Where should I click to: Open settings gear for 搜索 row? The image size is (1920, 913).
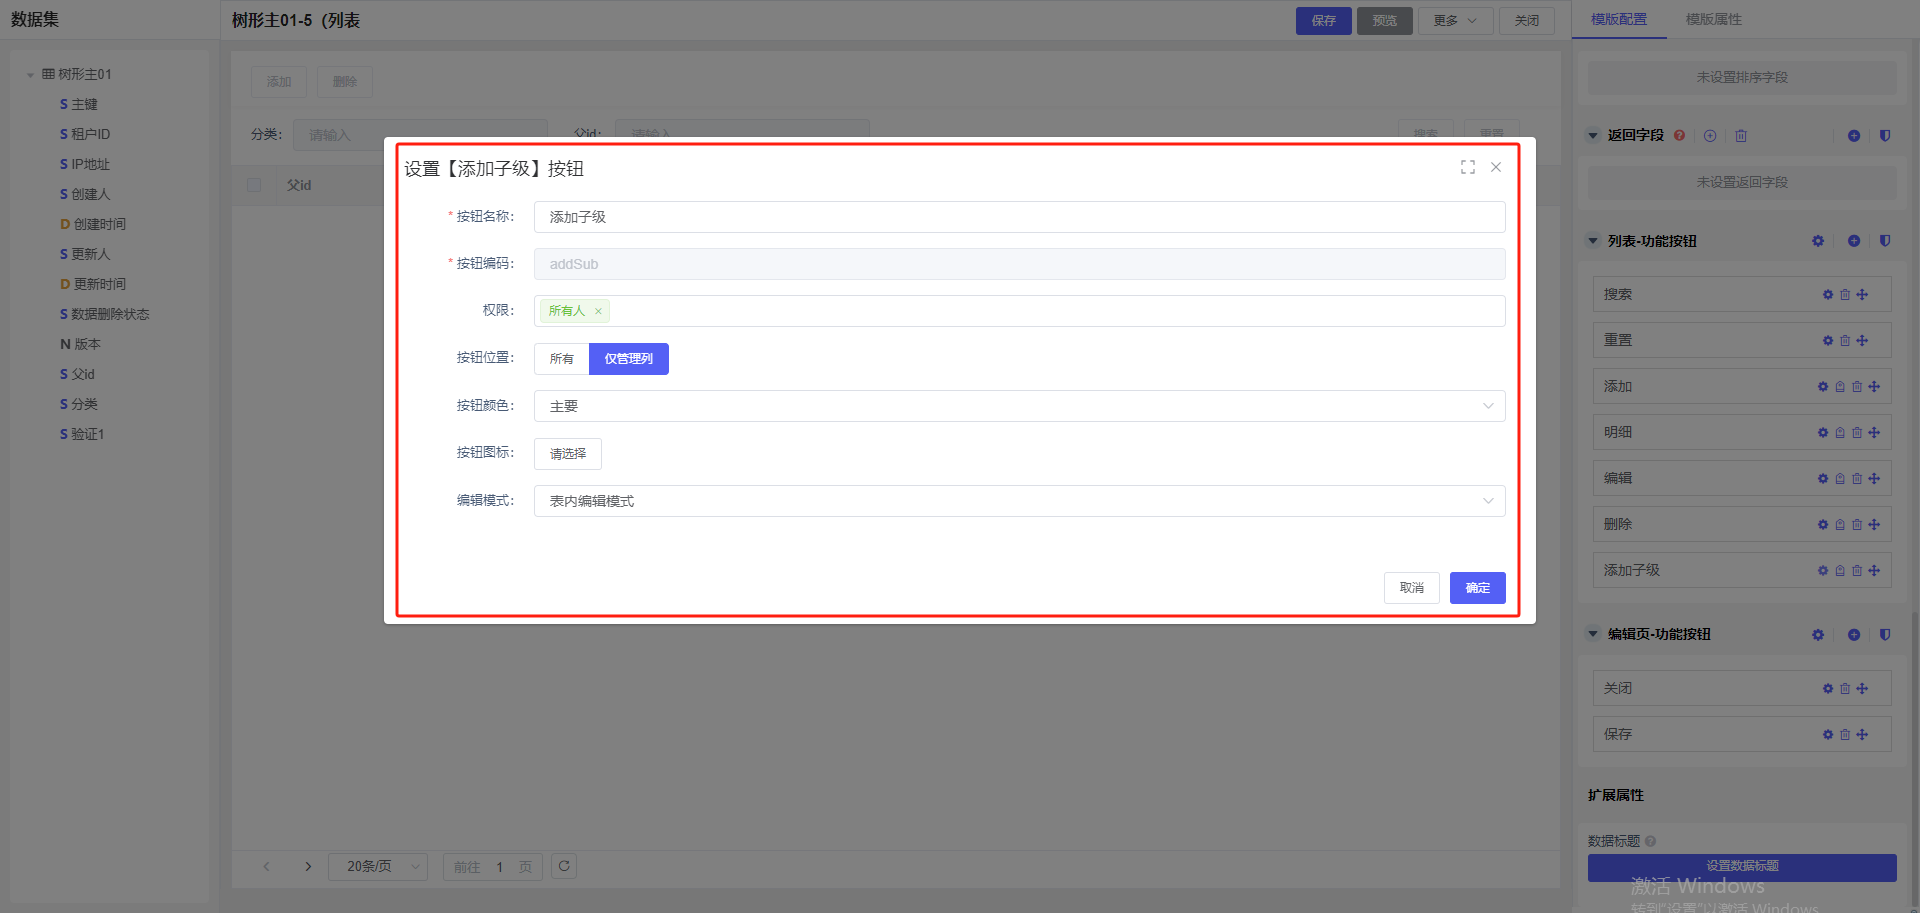[x=1827, y=295]
